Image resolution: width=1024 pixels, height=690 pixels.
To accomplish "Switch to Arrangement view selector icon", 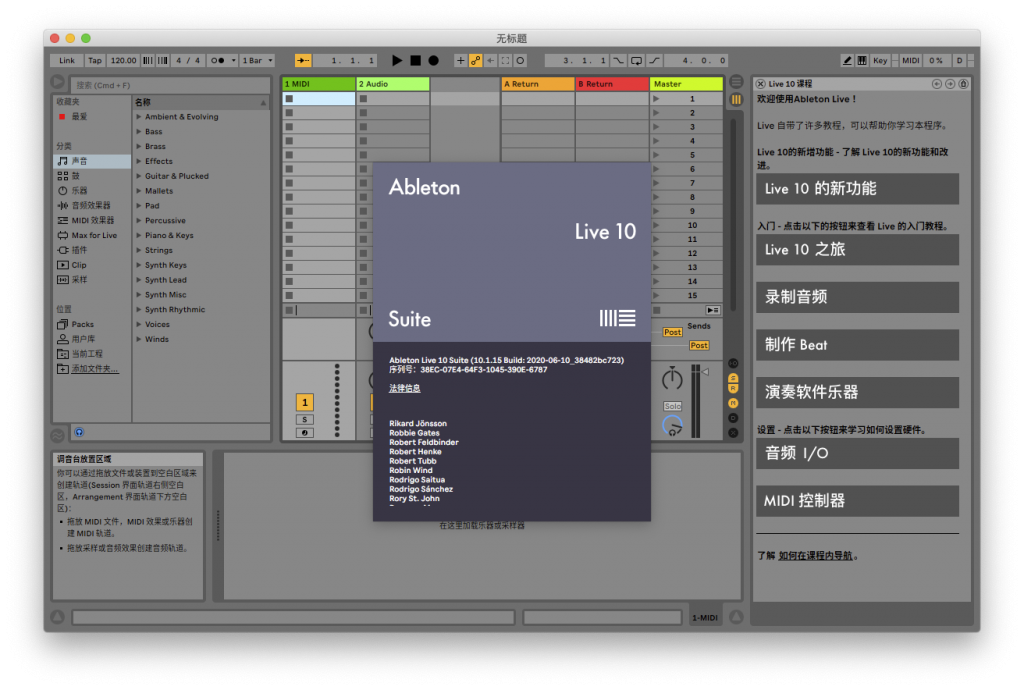I will 736,82.
